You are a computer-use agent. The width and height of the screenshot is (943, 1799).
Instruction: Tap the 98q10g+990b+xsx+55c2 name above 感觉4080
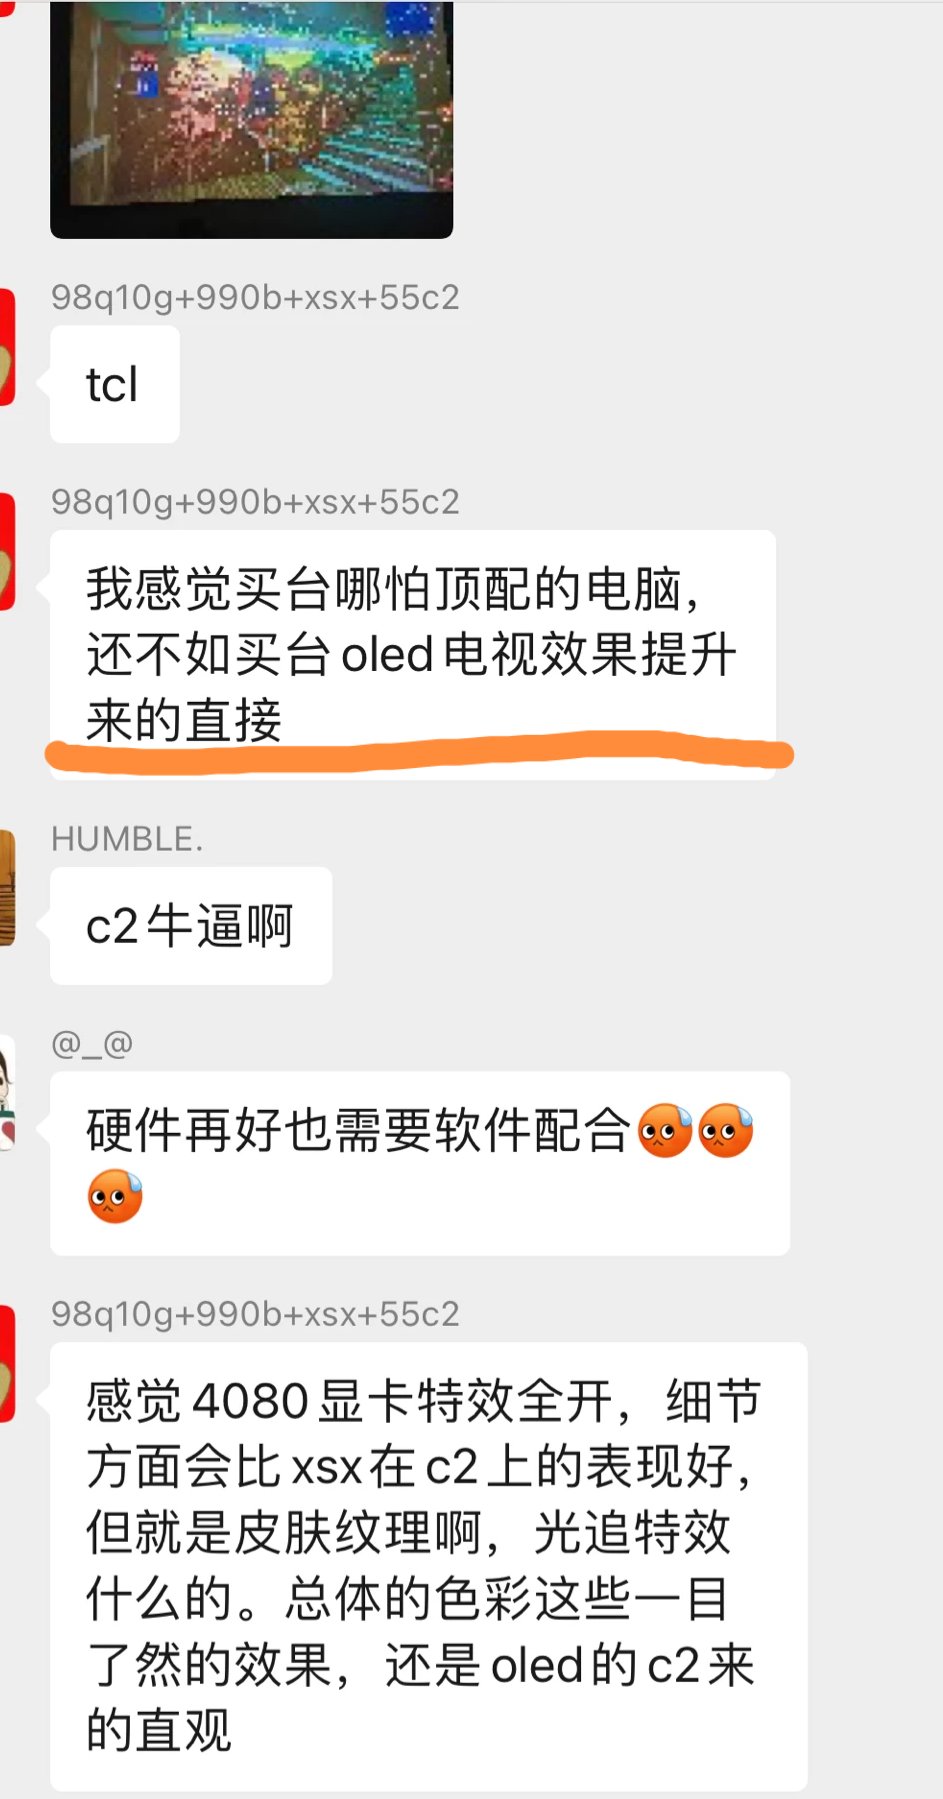[x=255, y=1313]
